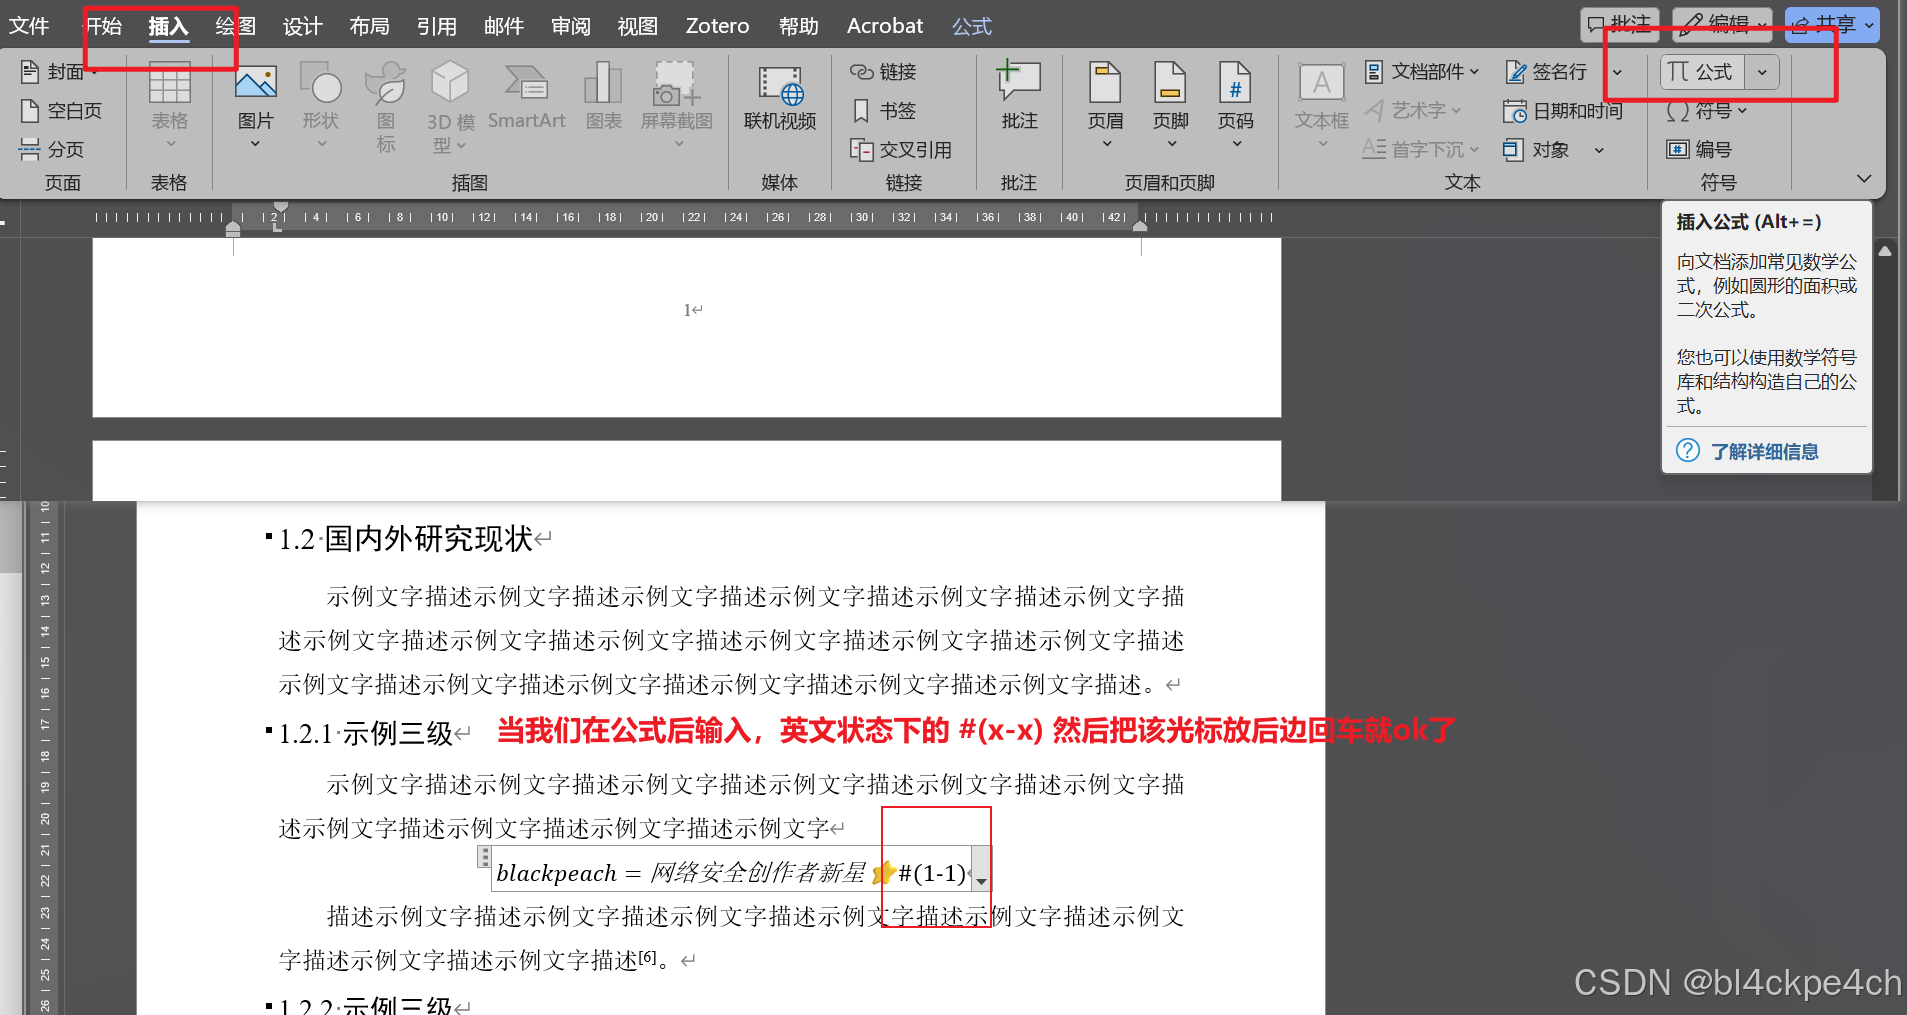Insert a Text Box (文本框)
The height and width of the screenshot is (1015, 1907).
(1322, 106)
